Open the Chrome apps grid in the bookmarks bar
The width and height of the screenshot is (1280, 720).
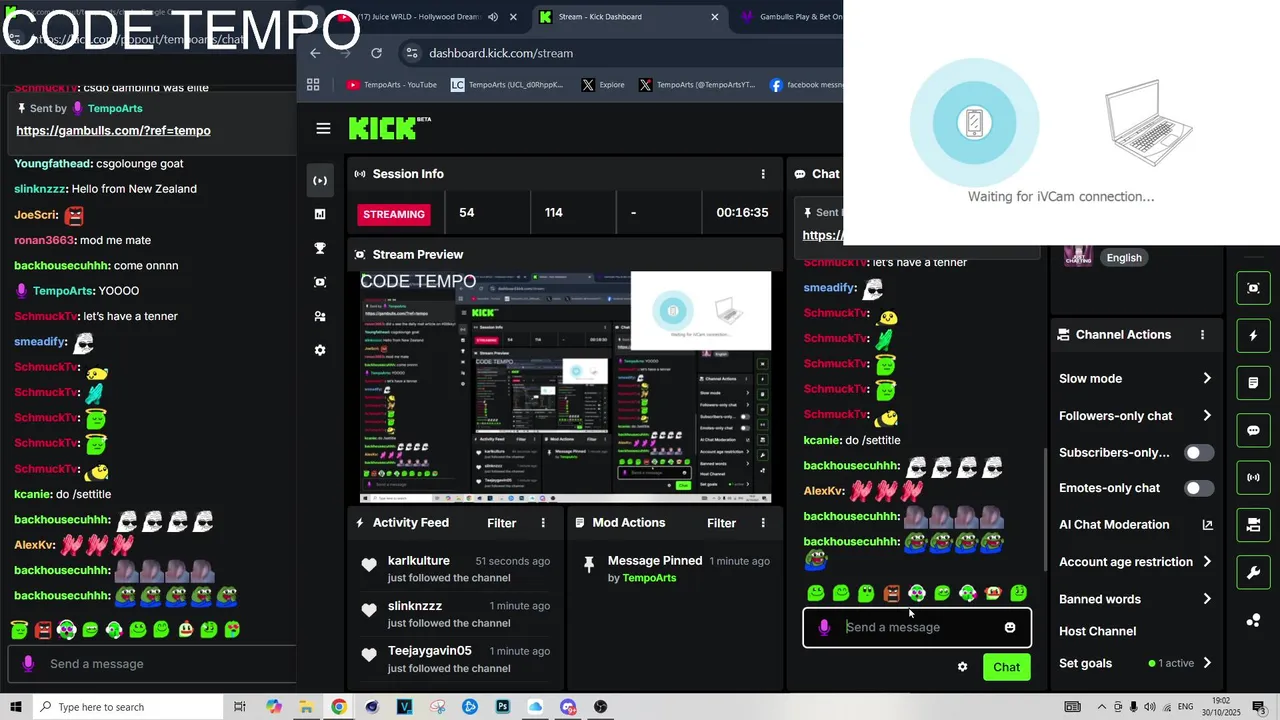tap(313, 85)
